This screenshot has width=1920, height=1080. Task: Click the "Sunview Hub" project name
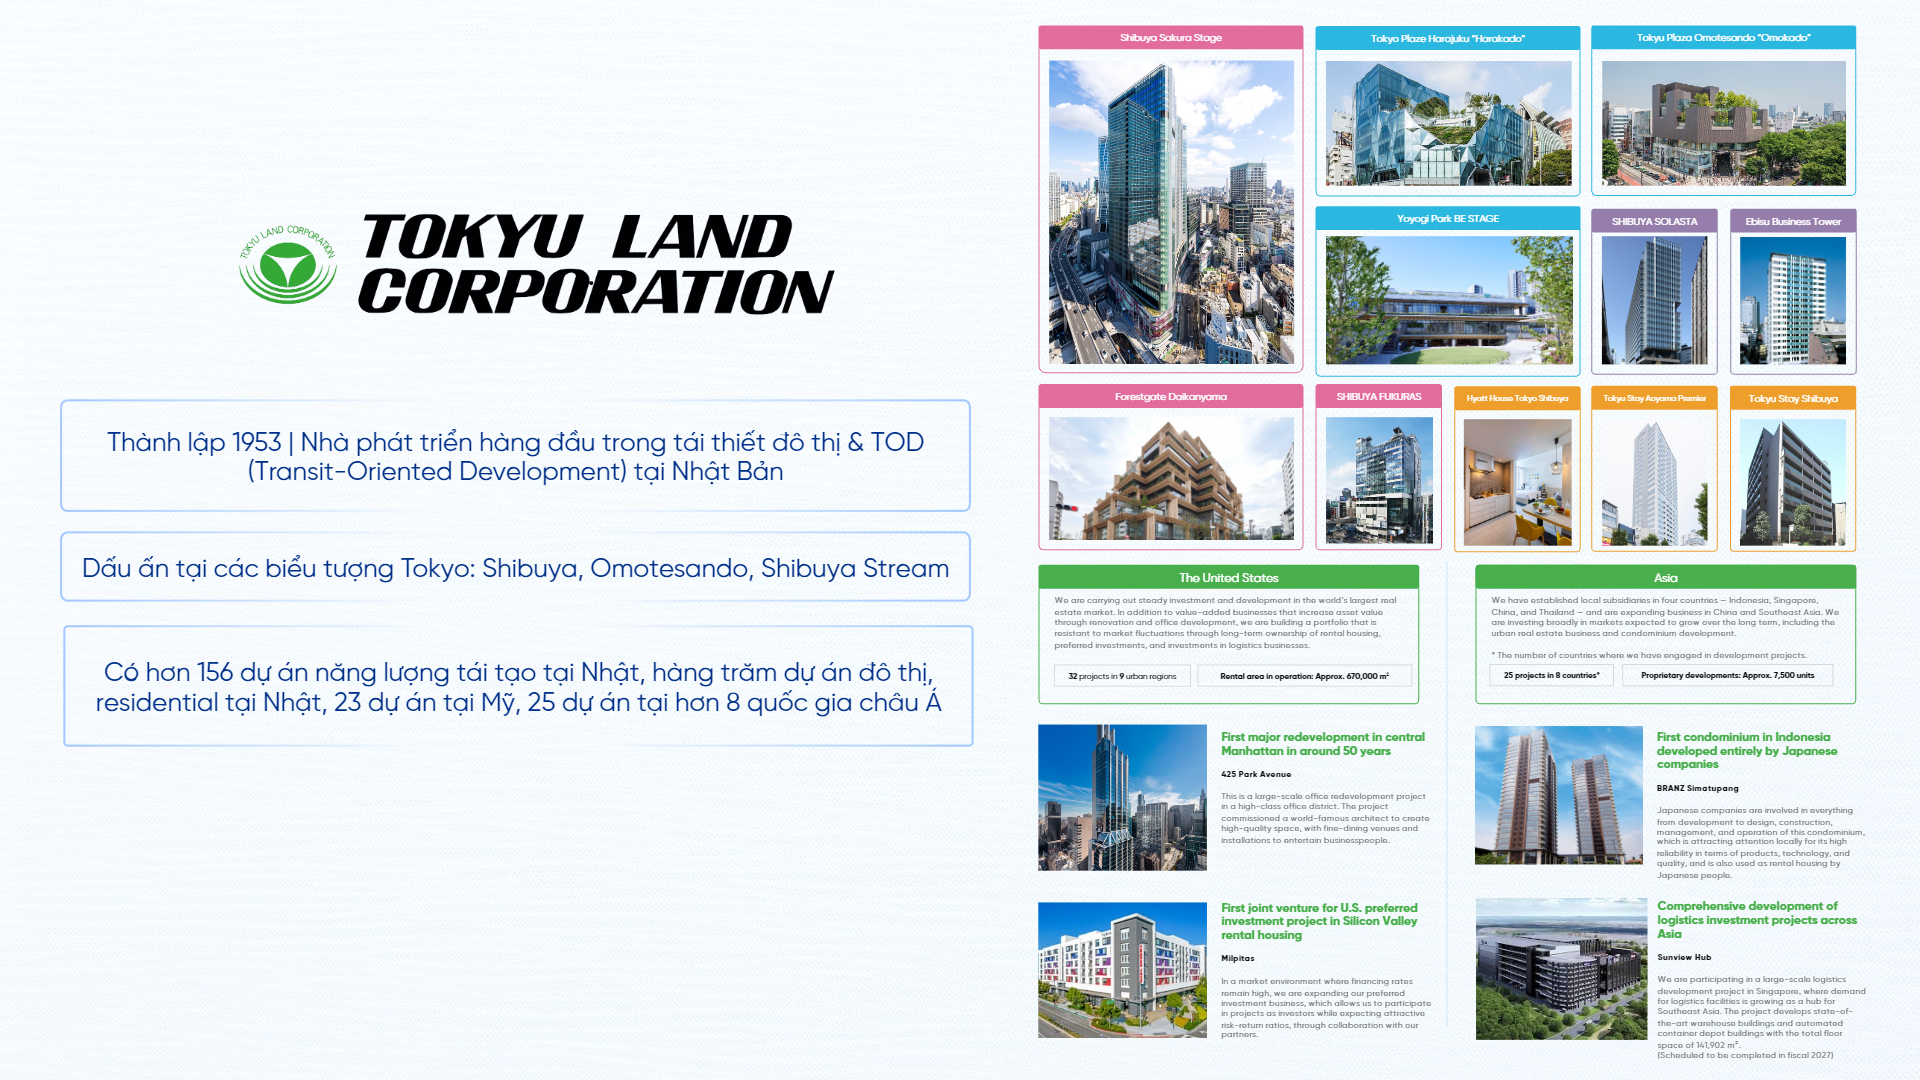click(x=1684, y=957)
